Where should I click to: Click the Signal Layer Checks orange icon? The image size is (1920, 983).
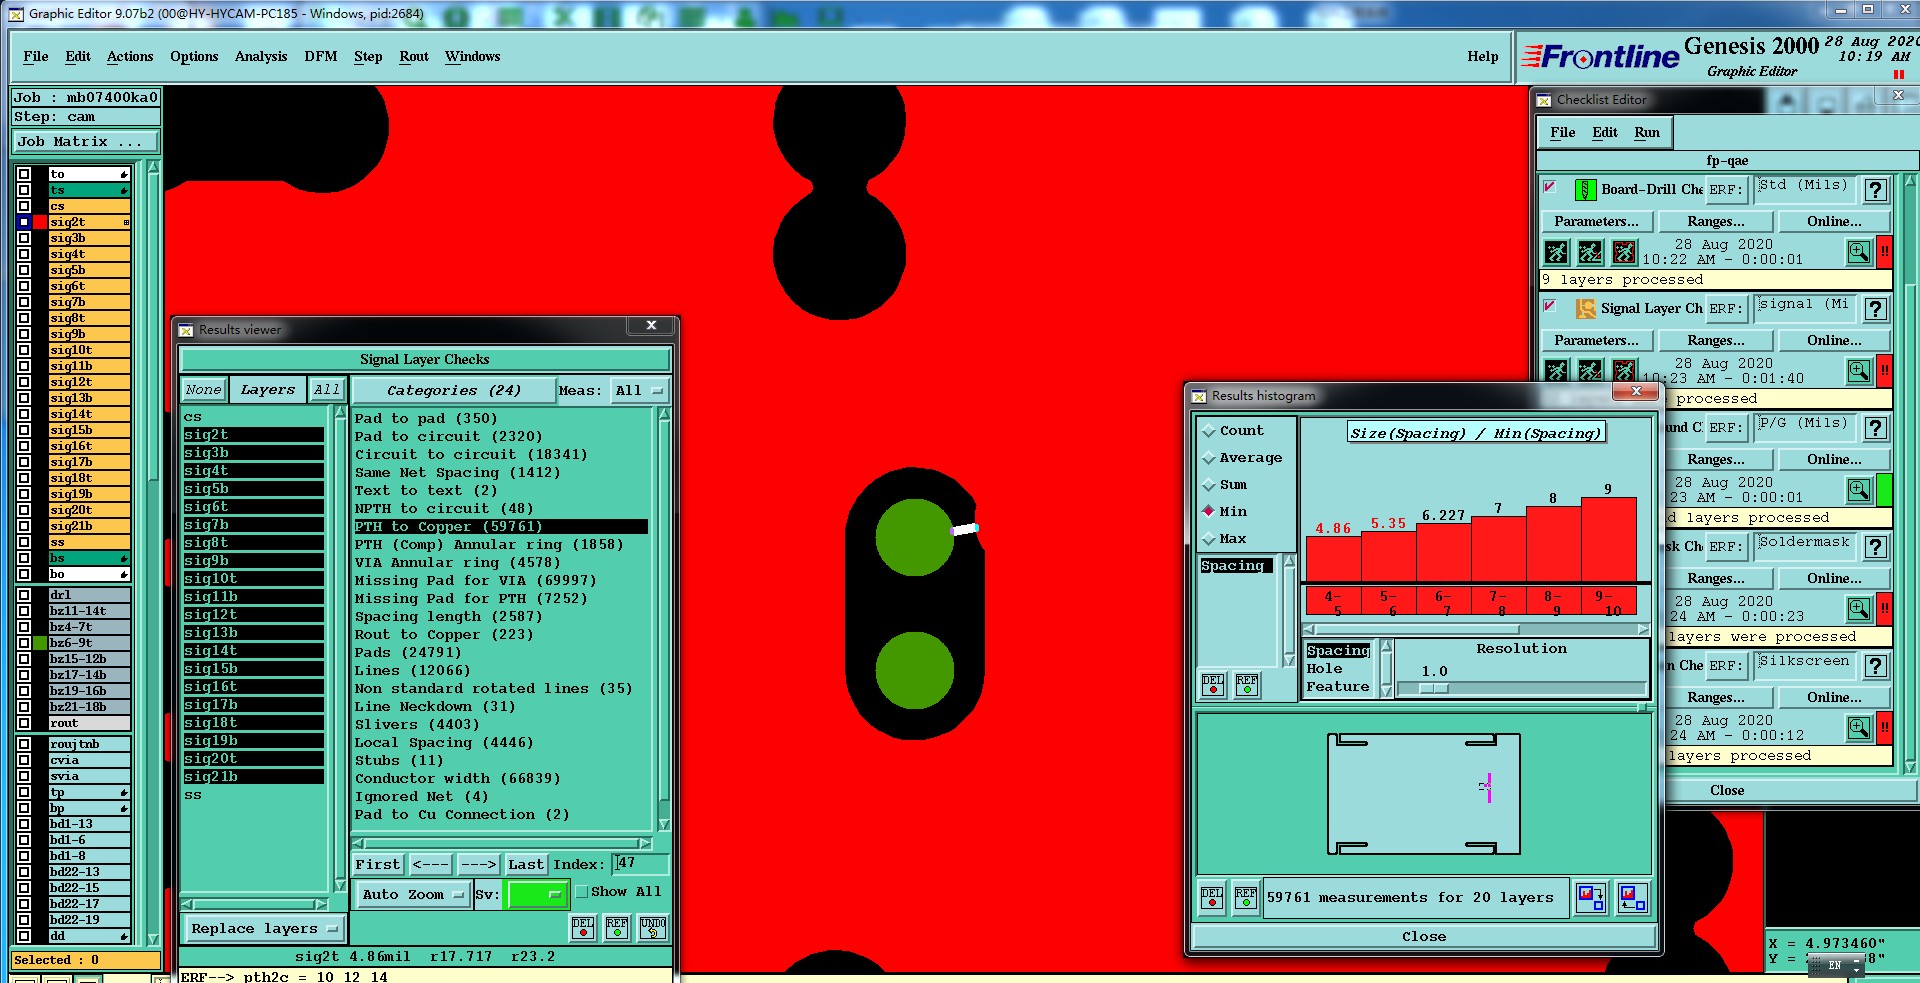[x=1585, y=309]
